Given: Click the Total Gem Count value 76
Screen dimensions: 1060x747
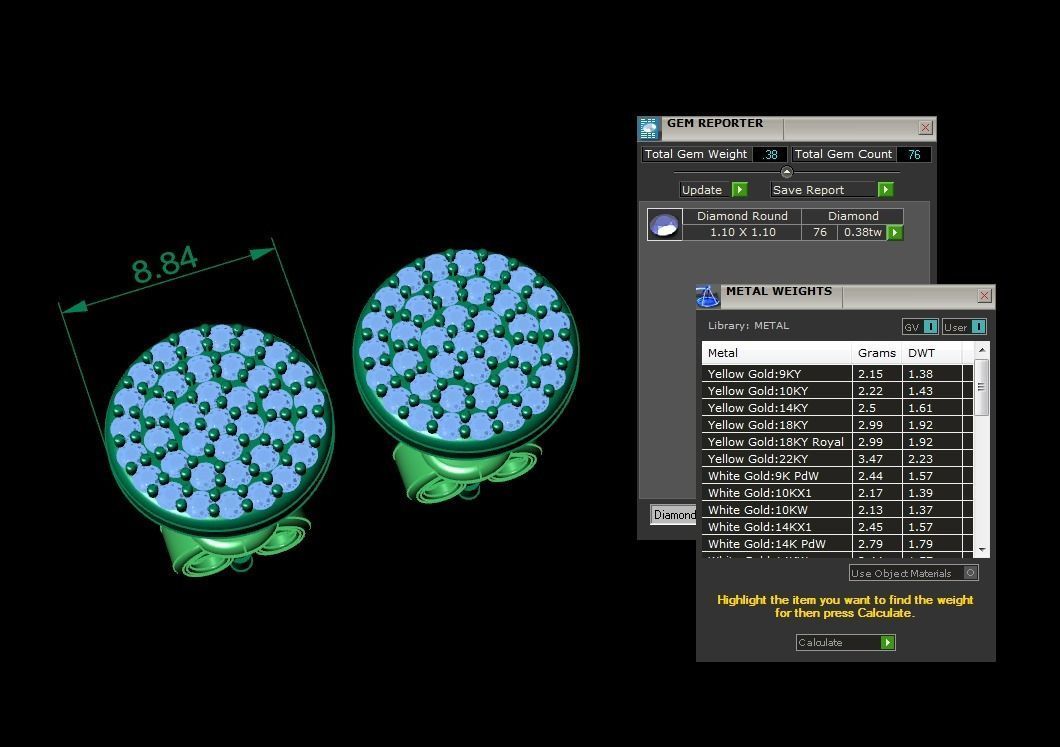Looking at the screenshot, I should coord(914,154).
